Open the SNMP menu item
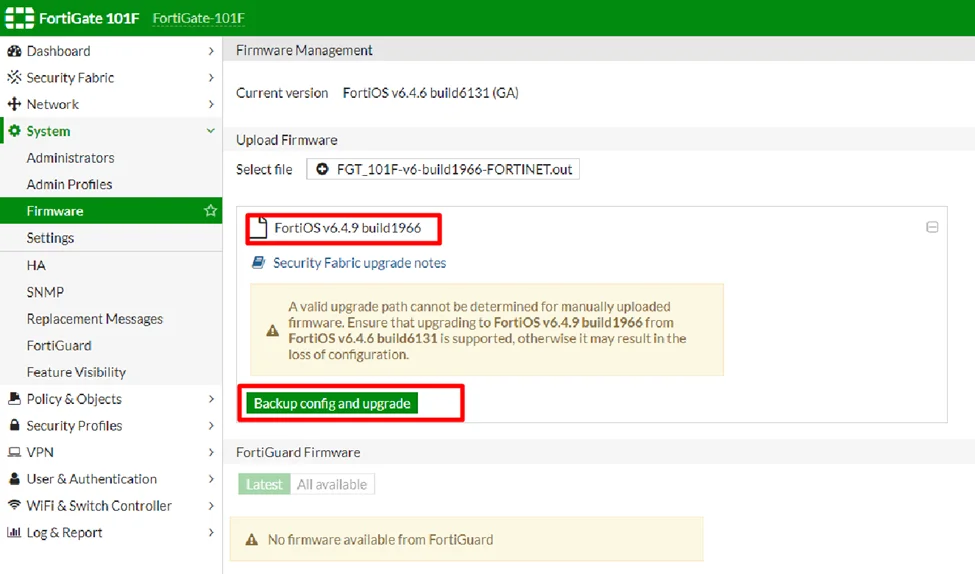The width and height of the screenshot is (975, 574). pos(45,292)
